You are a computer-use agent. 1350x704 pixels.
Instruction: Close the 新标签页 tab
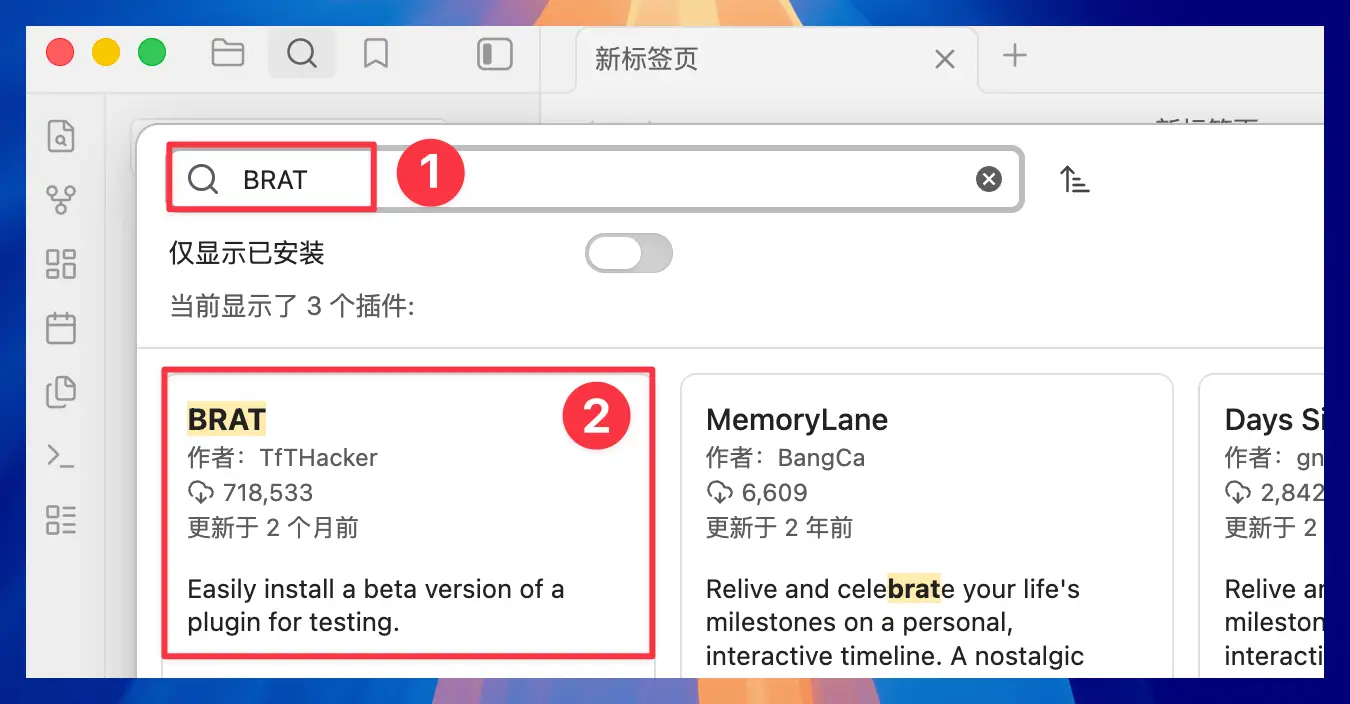(945, 60)
